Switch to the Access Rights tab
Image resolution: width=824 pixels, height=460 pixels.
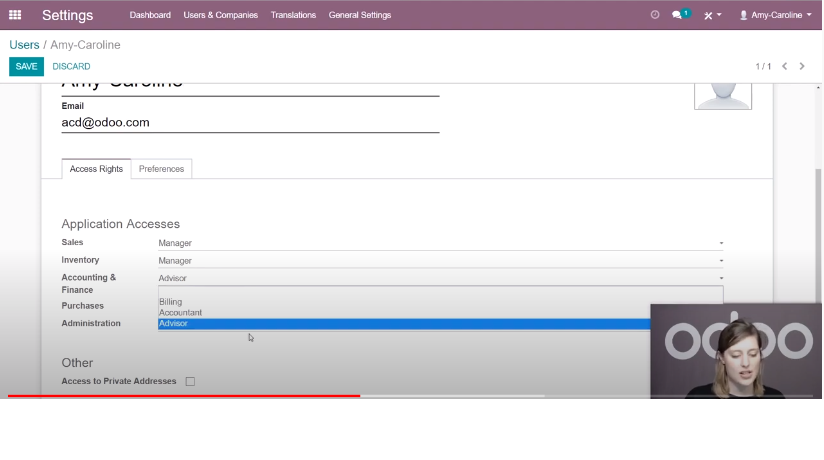(96, 169)
